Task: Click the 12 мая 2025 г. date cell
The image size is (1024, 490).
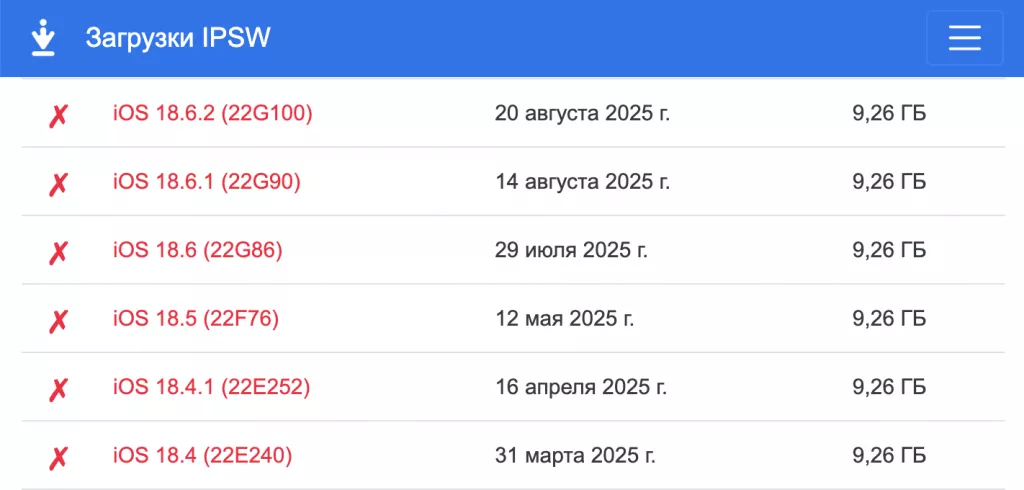Action: click(565, 319)
